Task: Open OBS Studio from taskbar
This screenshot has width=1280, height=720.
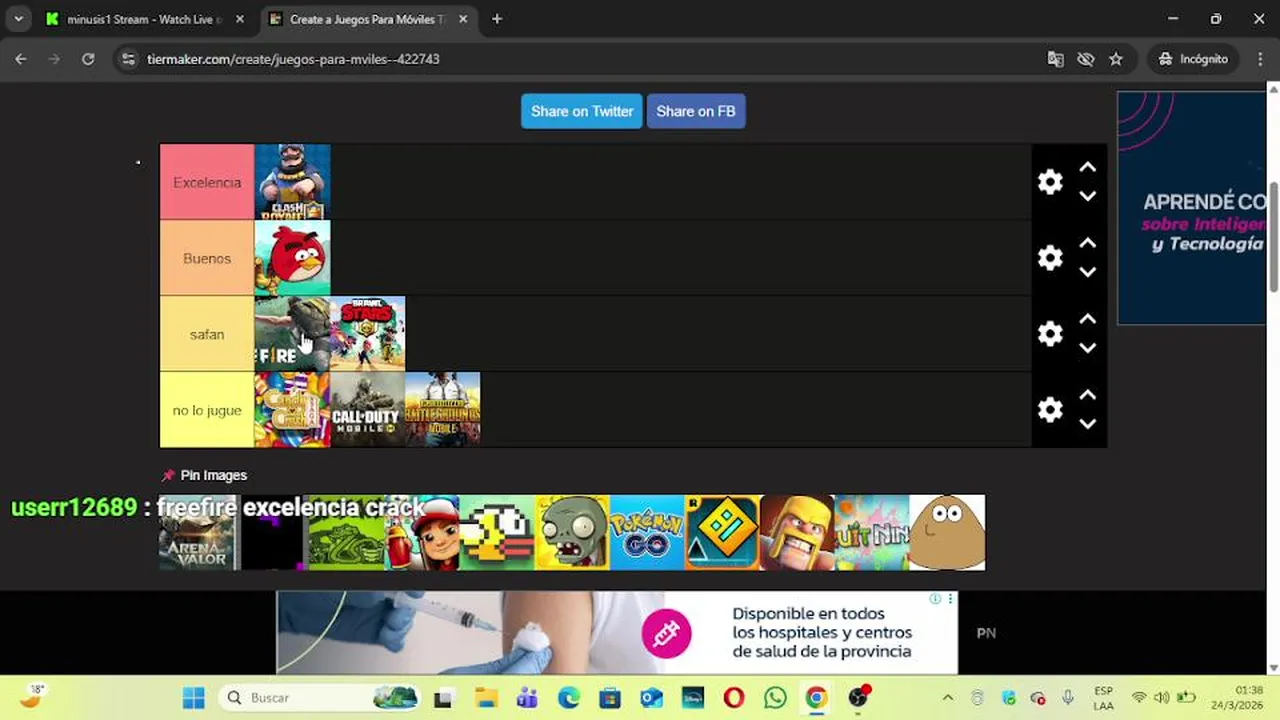Action: tap(858, 698)
